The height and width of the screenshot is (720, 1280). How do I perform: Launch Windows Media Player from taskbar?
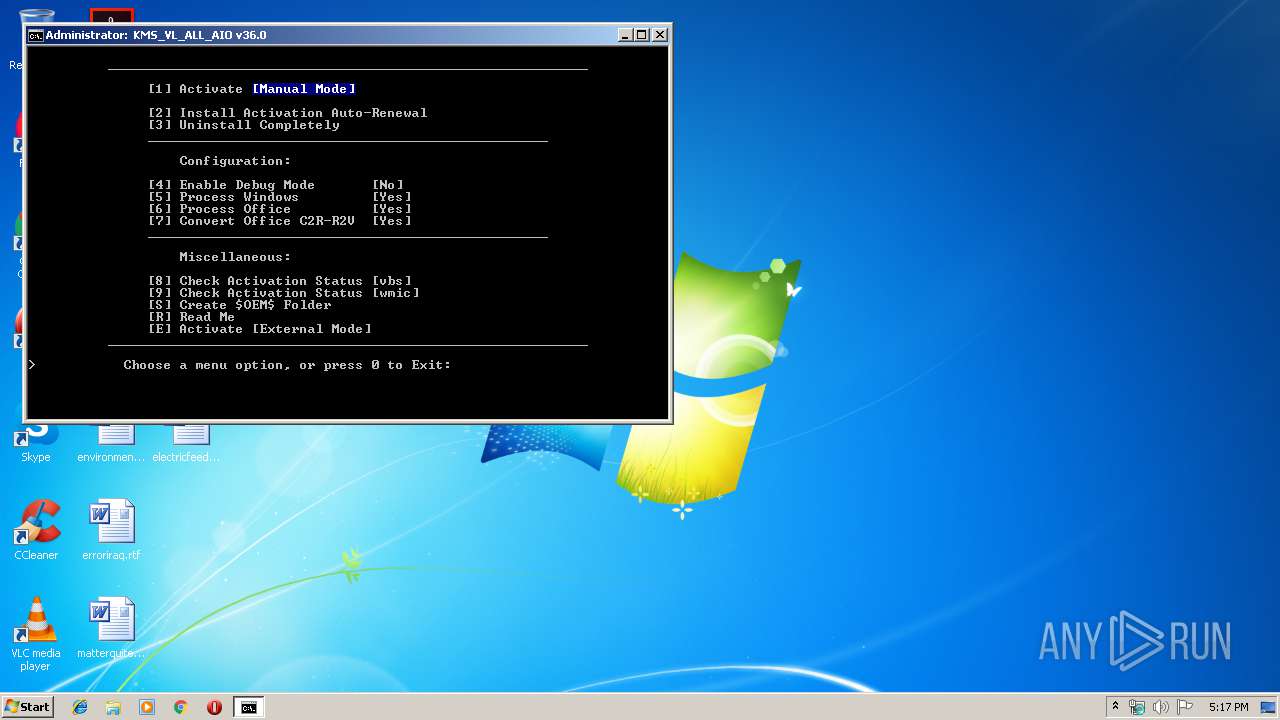pos(147,707)
